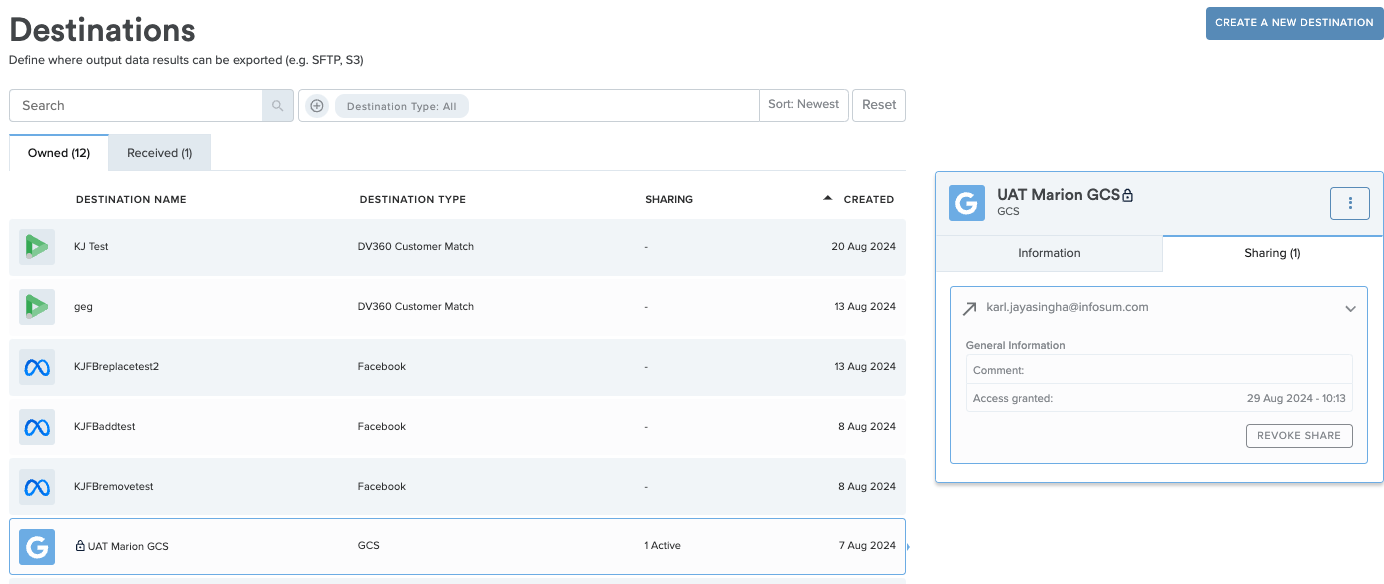Viewport: 1384px width, 584px height.
Task: Select the KJ Test destination name
Action: [91, 246]
